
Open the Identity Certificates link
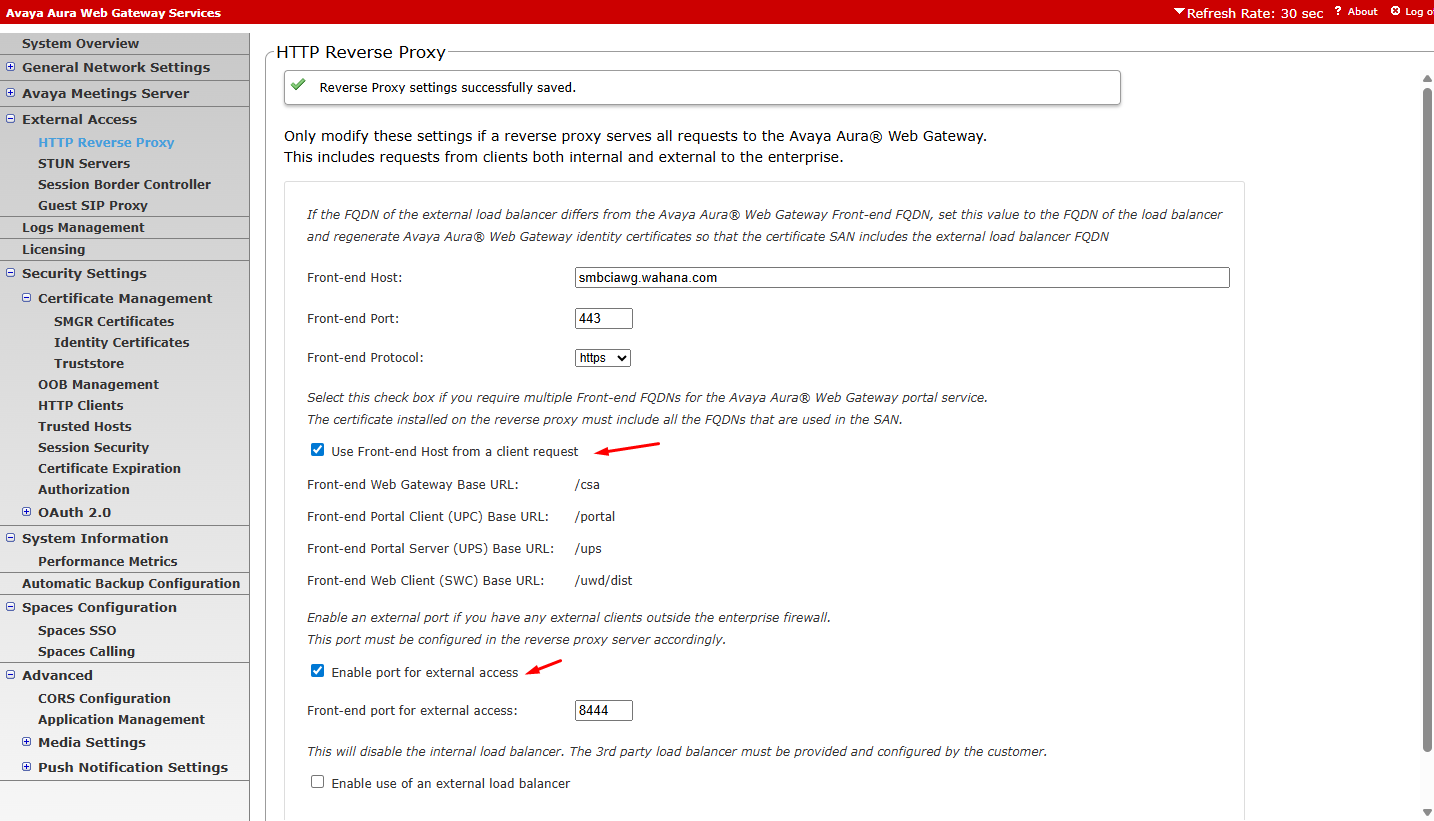click(x=121, y=342)
